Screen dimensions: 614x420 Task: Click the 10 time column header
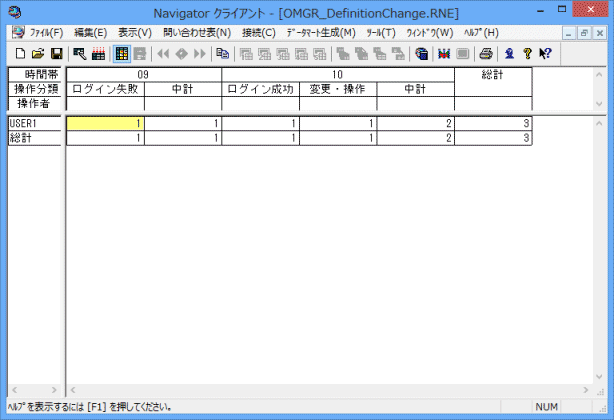pos(338,75)
